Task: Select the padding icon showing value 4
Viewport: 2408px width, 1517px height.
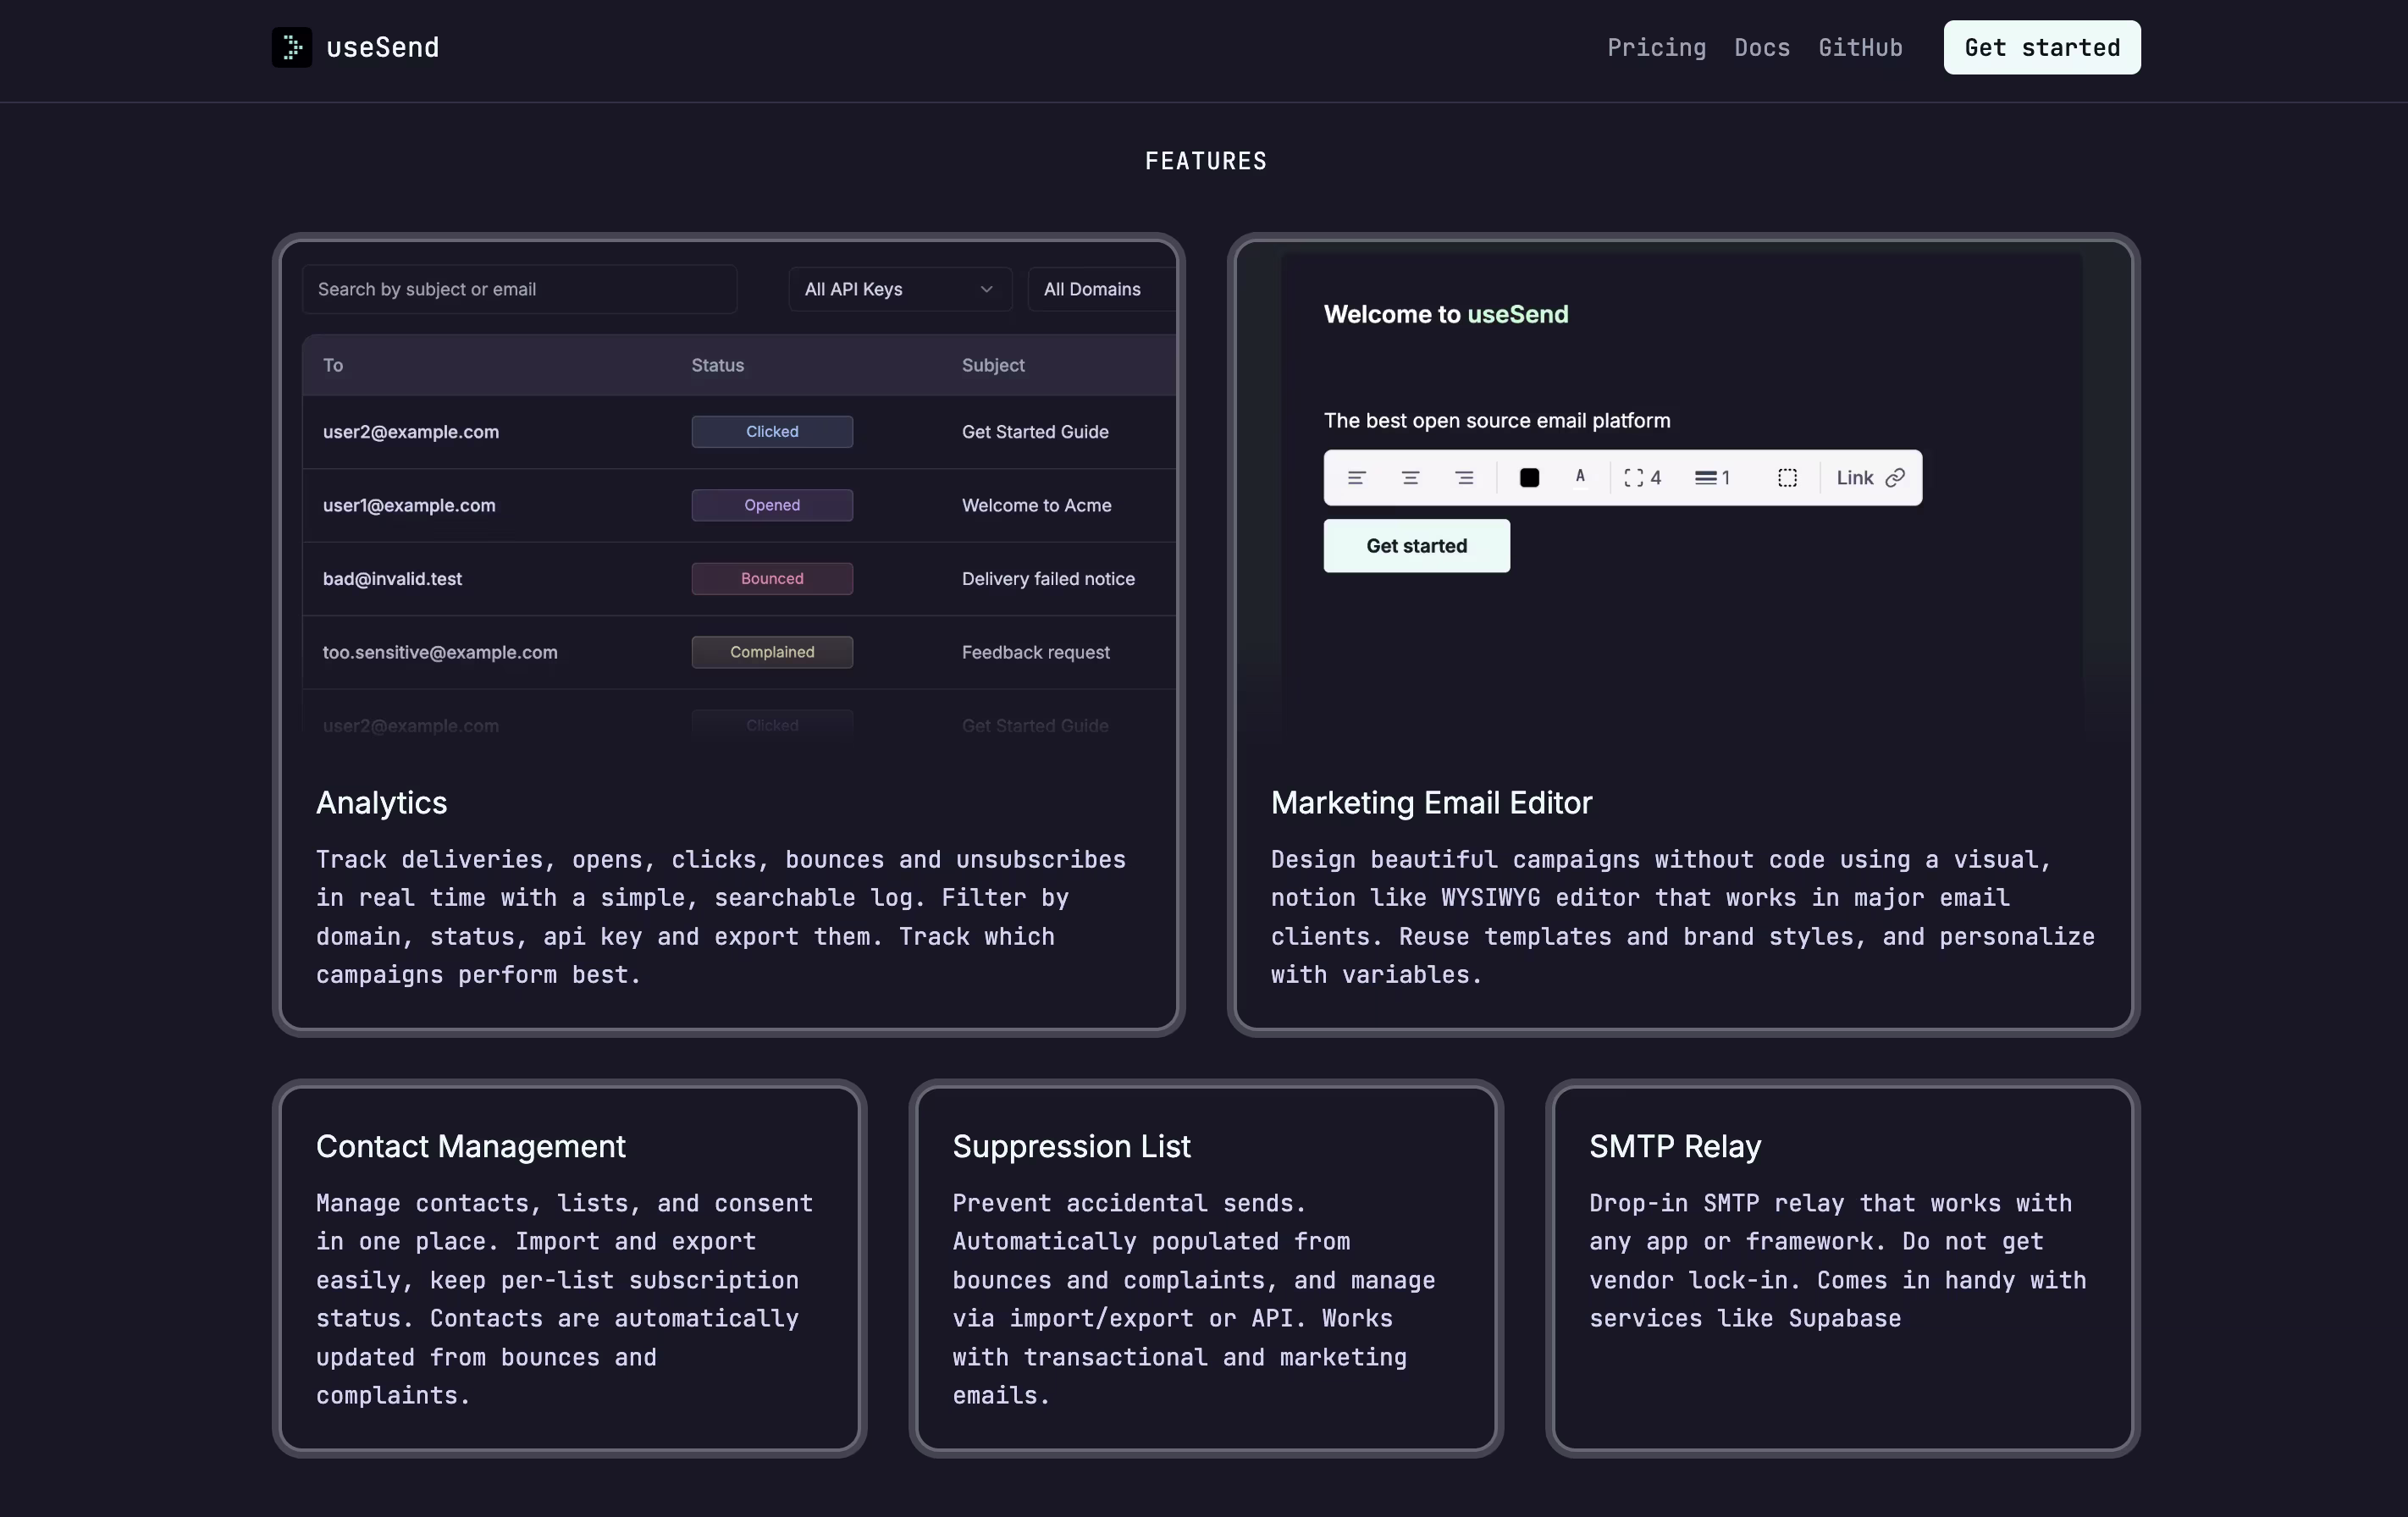Action: (1642, 477)
